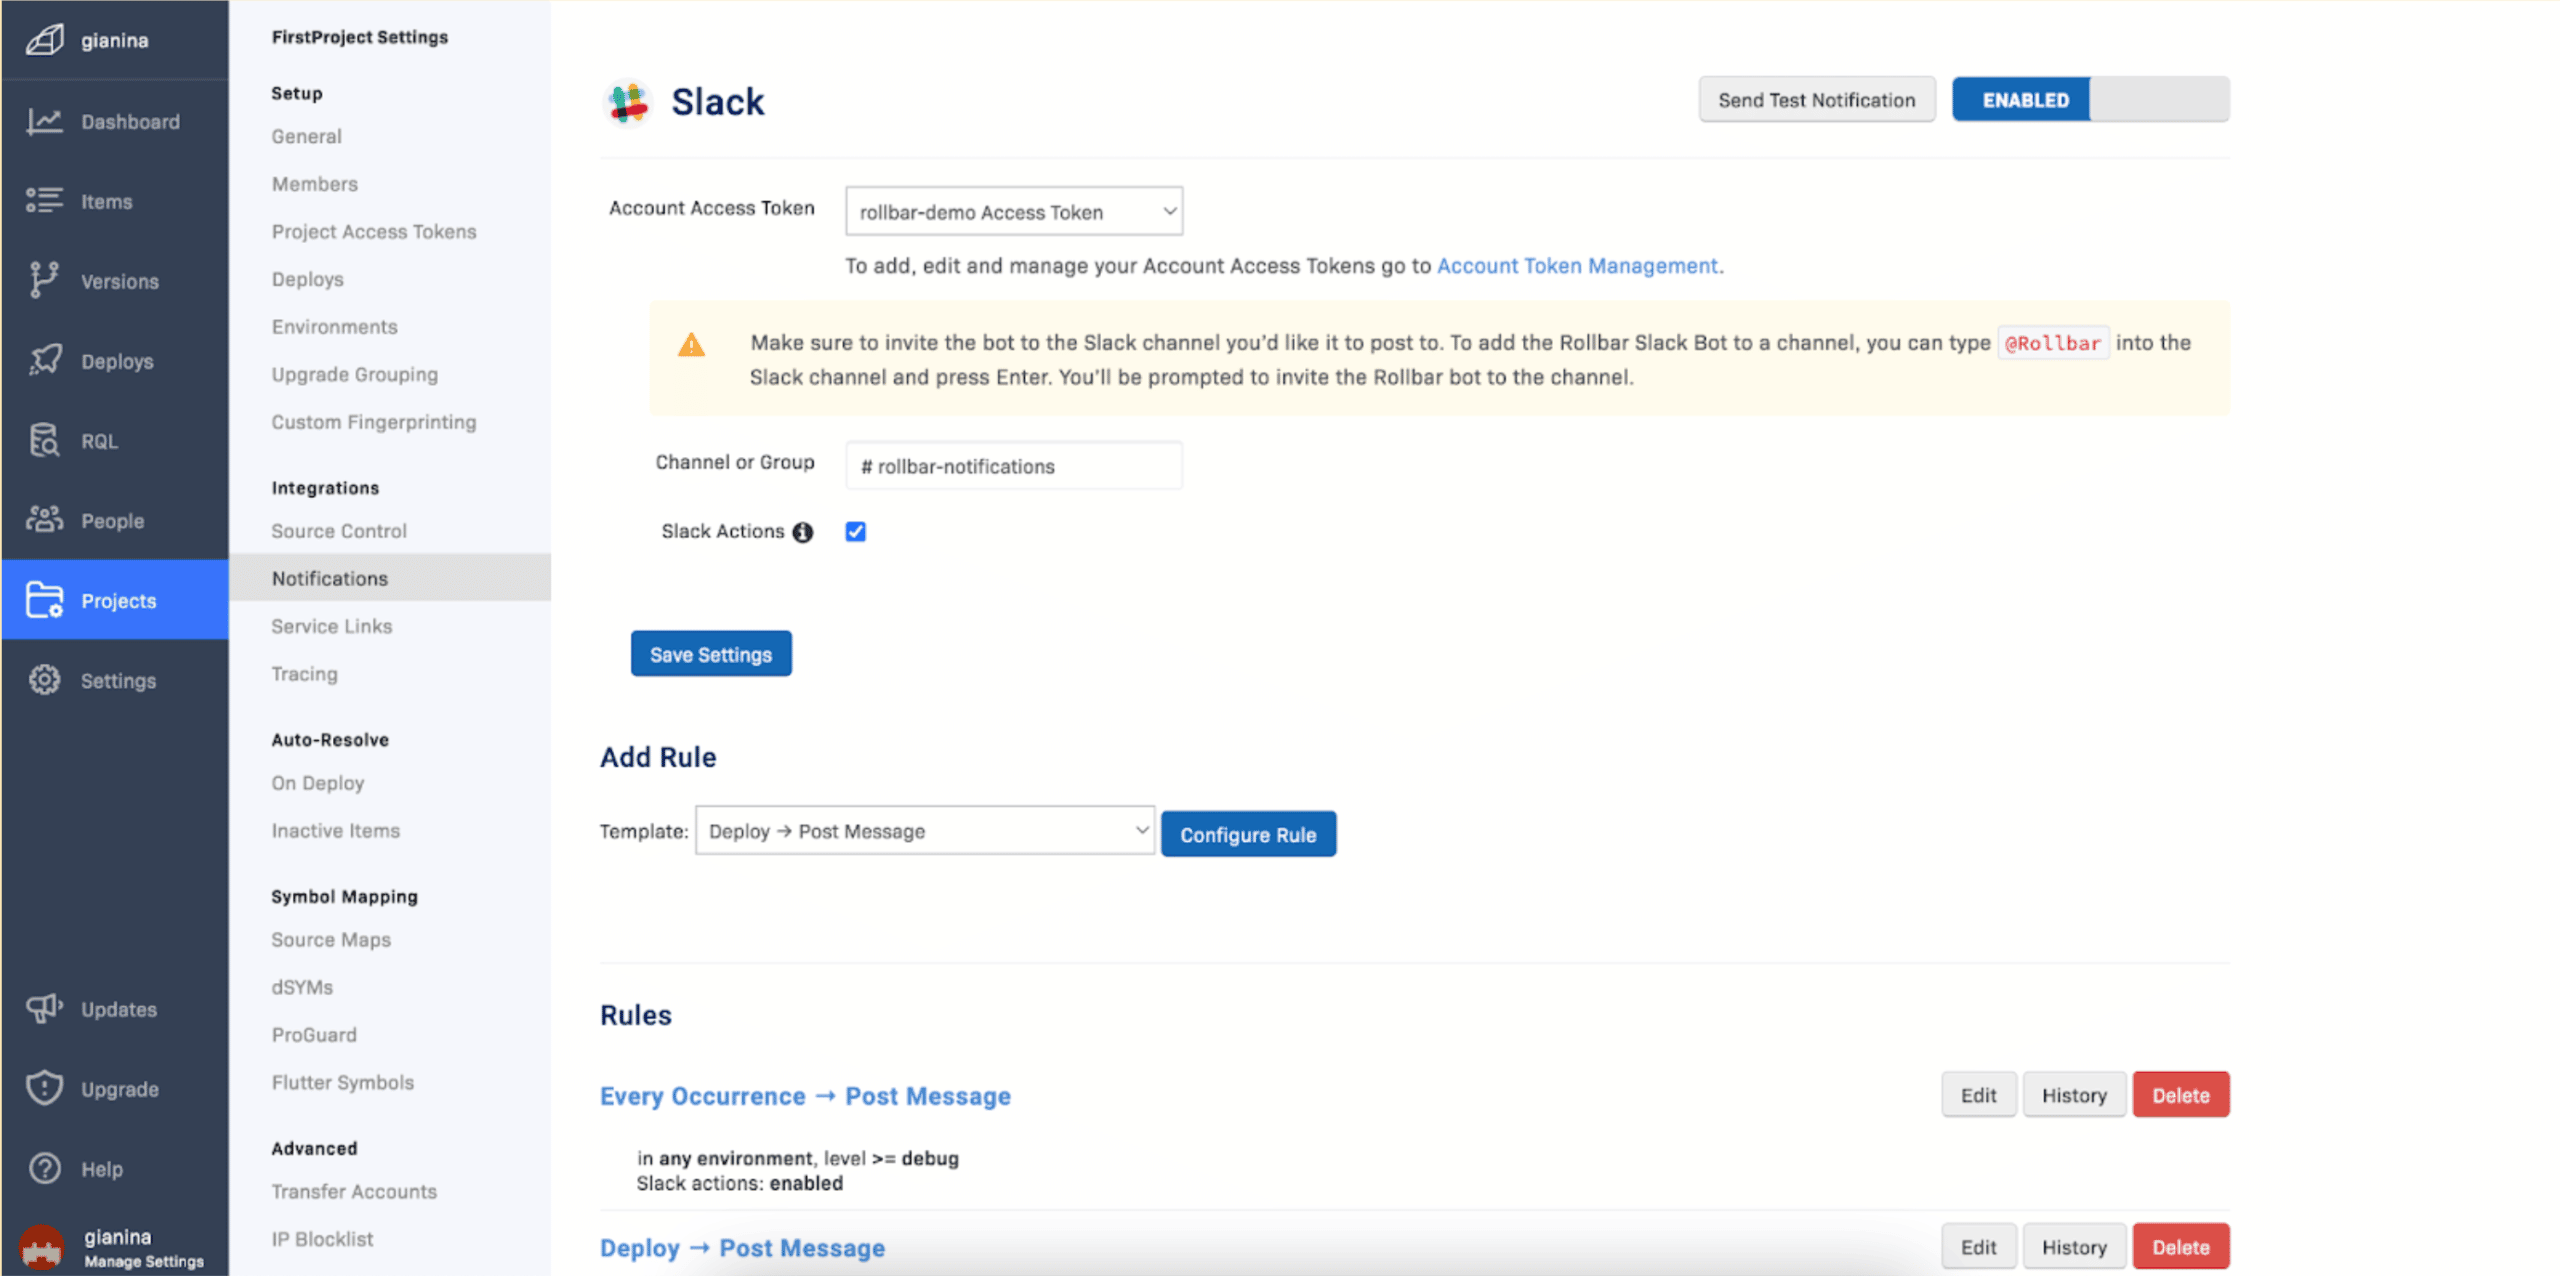Open Settings gear icon
This screenshot has height=1276, width=2560.
(44, 680)
